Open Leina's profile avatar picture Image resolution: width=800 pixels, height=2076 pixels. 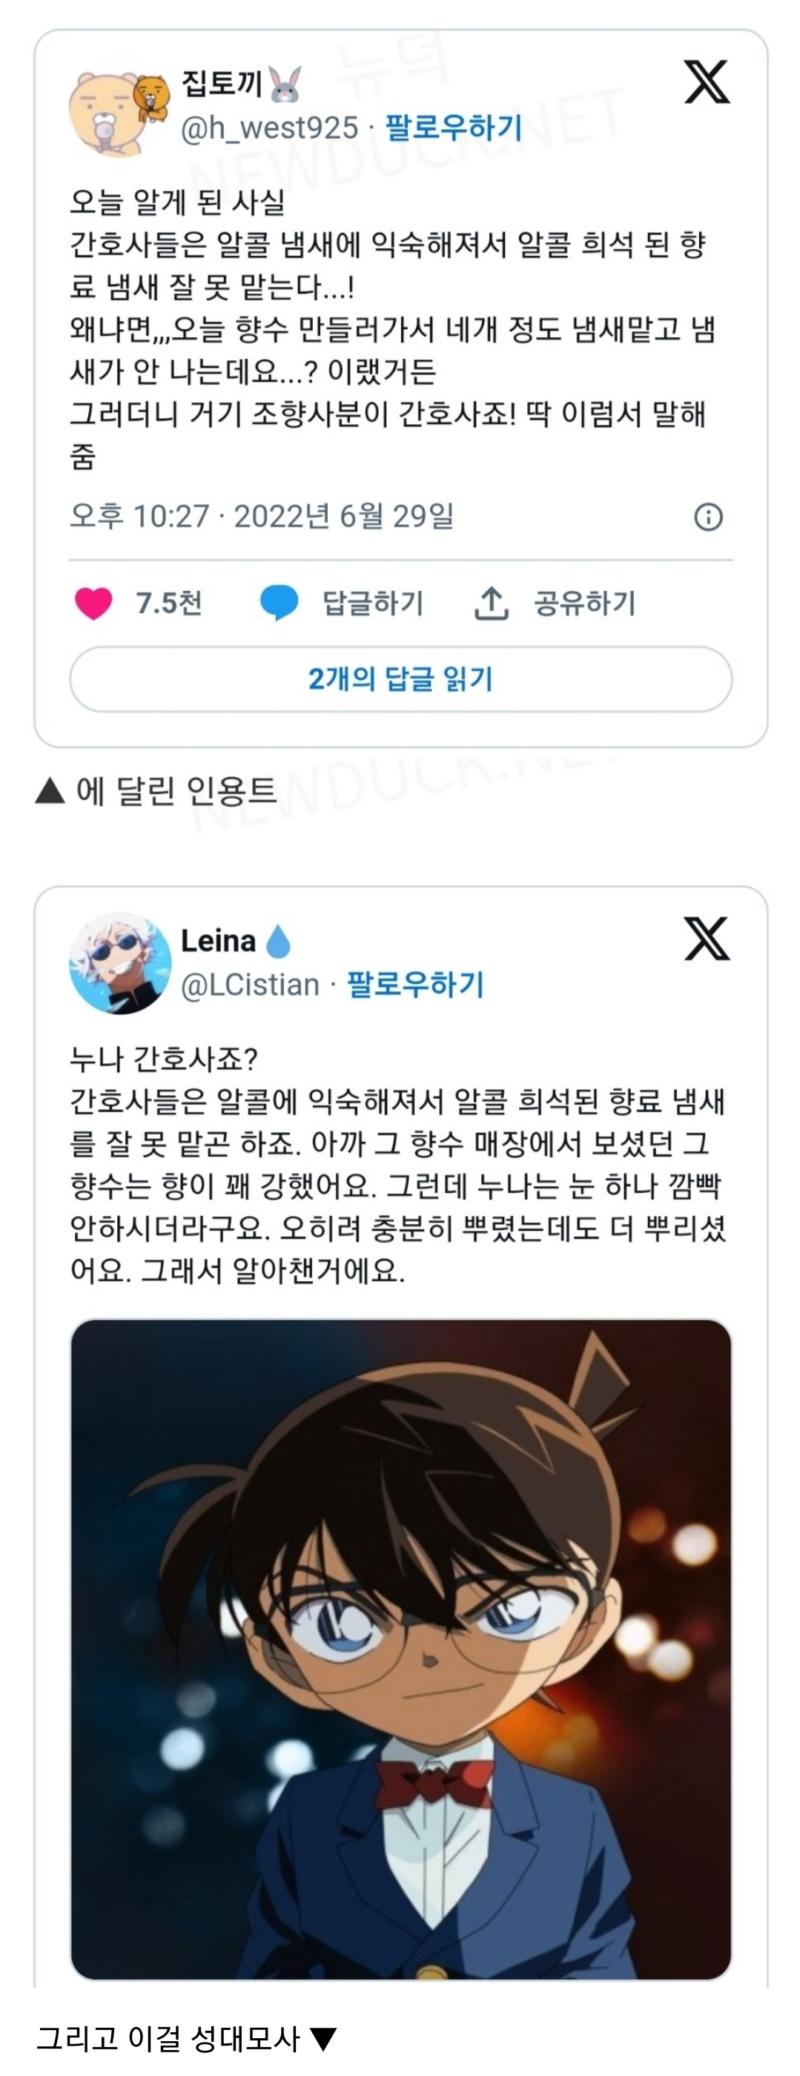120,963
